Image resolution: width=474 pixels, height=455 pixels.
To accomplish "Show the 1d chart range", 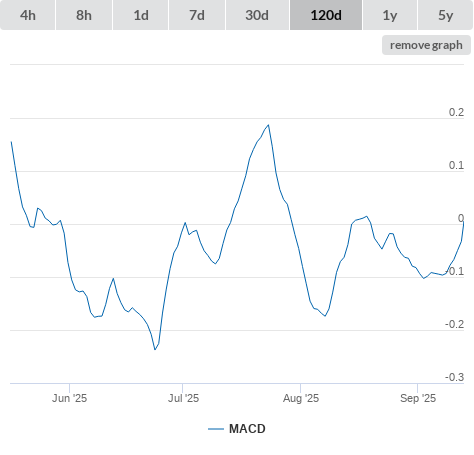I will 141,15.
